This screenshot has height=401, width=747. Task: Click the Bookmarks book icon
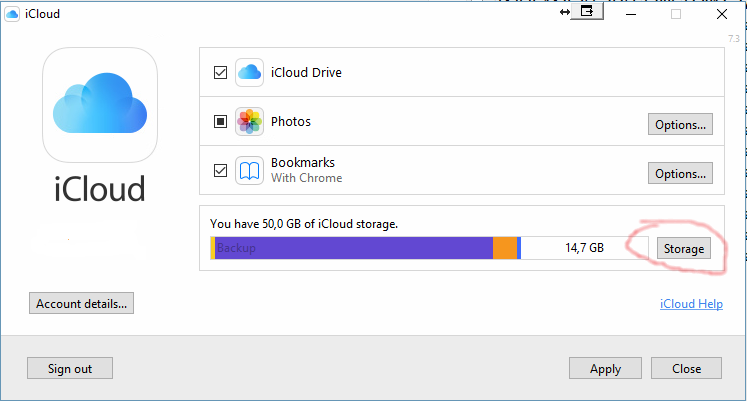249,170
